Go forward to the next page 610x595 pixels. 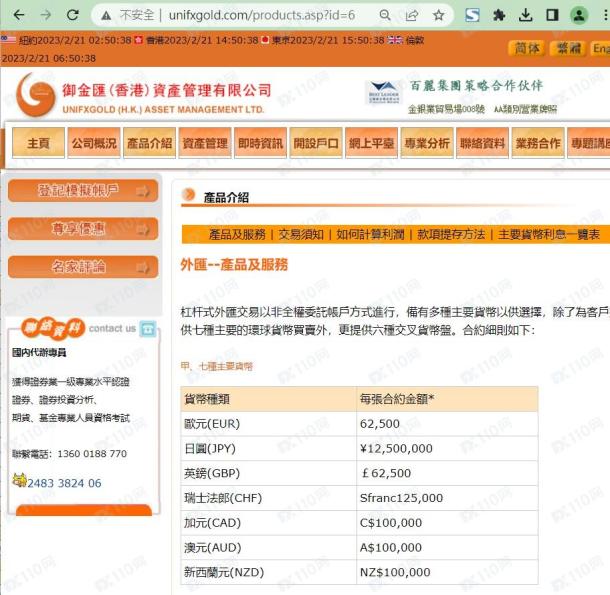pos(46,15)
